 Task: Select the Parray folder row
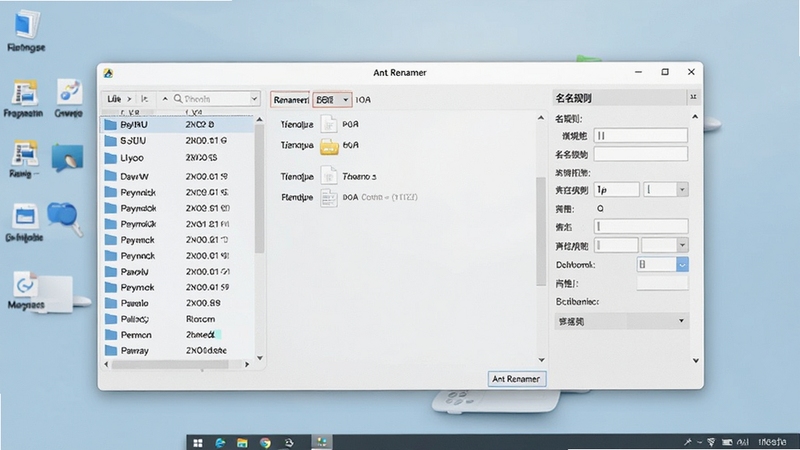(177, 351)
